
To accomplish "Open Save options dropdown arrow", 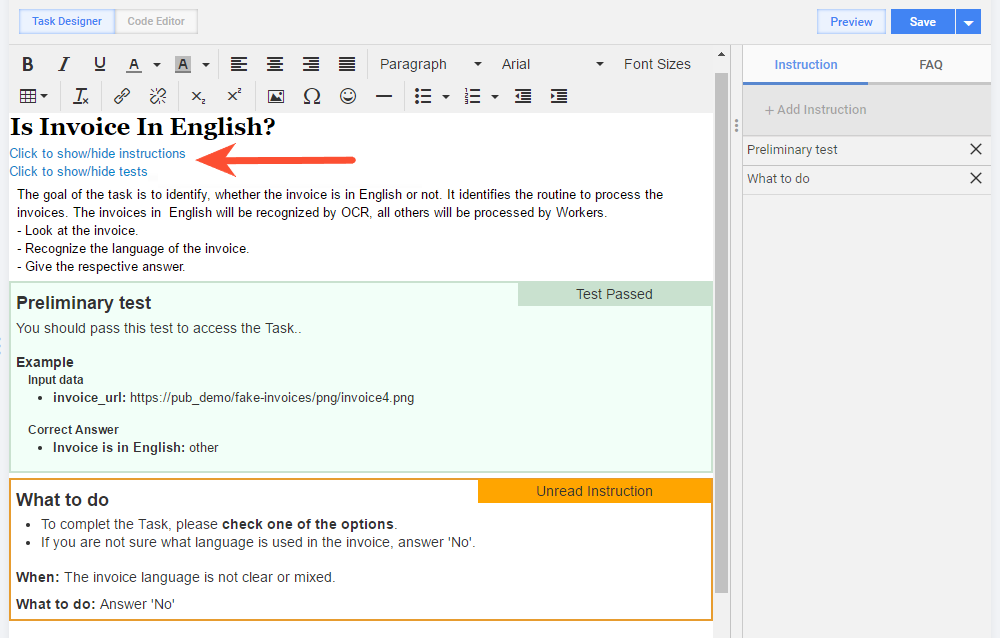I will tap(968, 22).
